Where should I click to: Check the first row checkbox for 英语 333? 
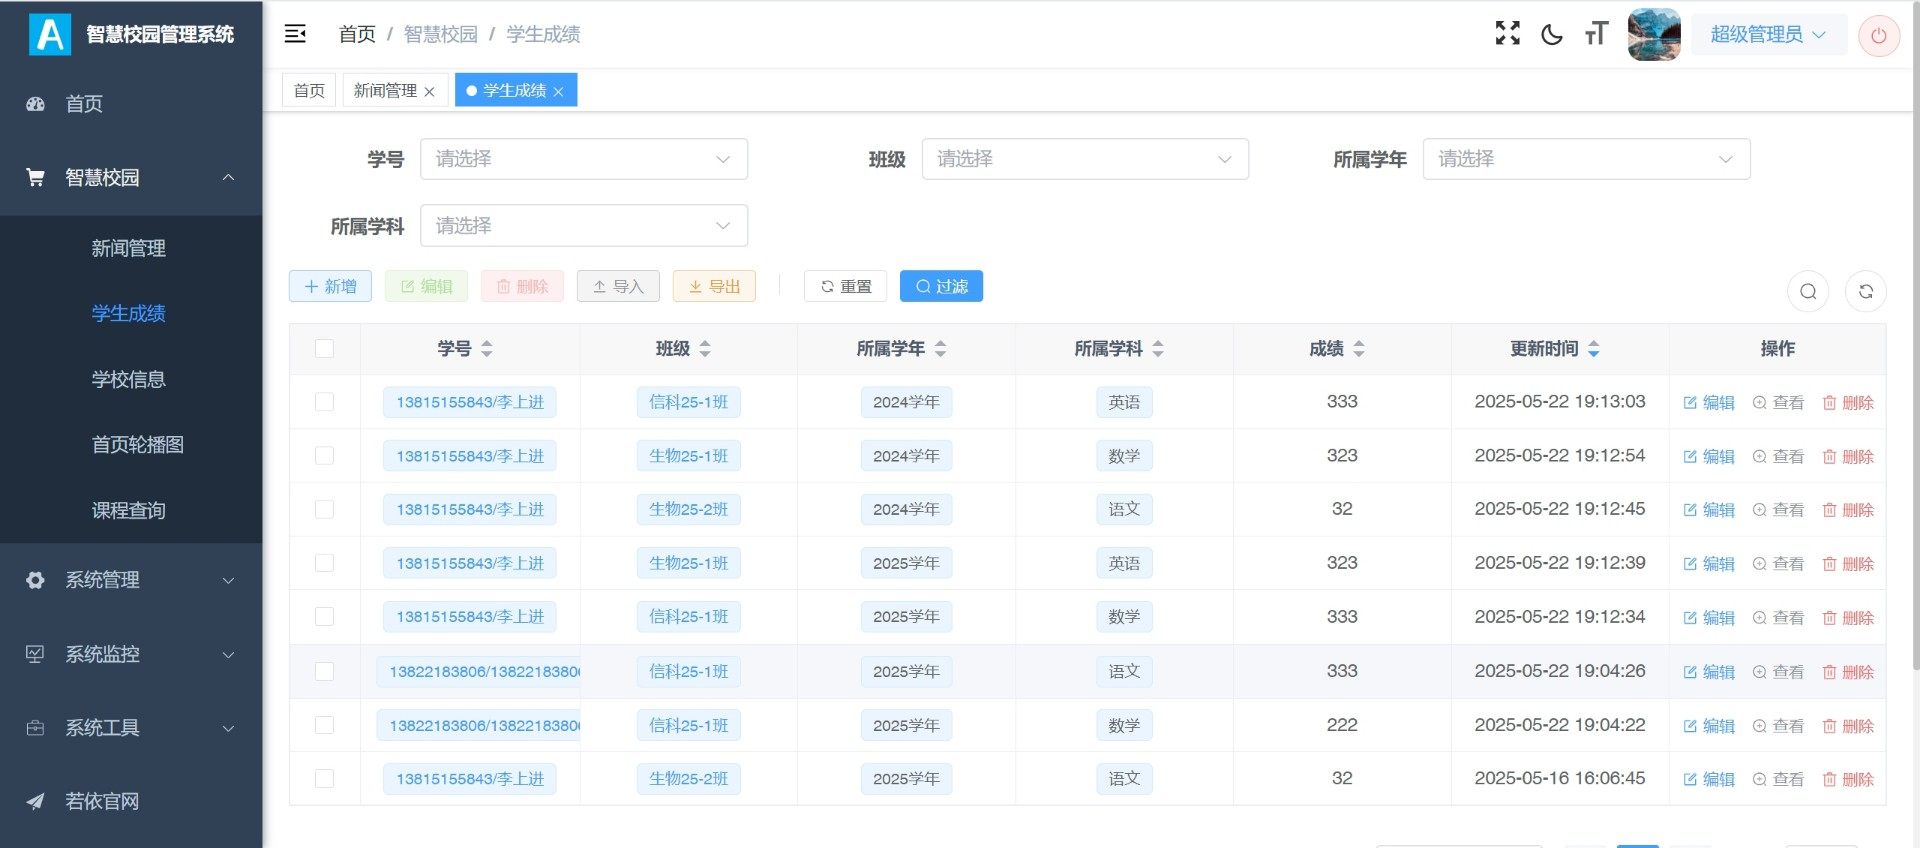324,402
